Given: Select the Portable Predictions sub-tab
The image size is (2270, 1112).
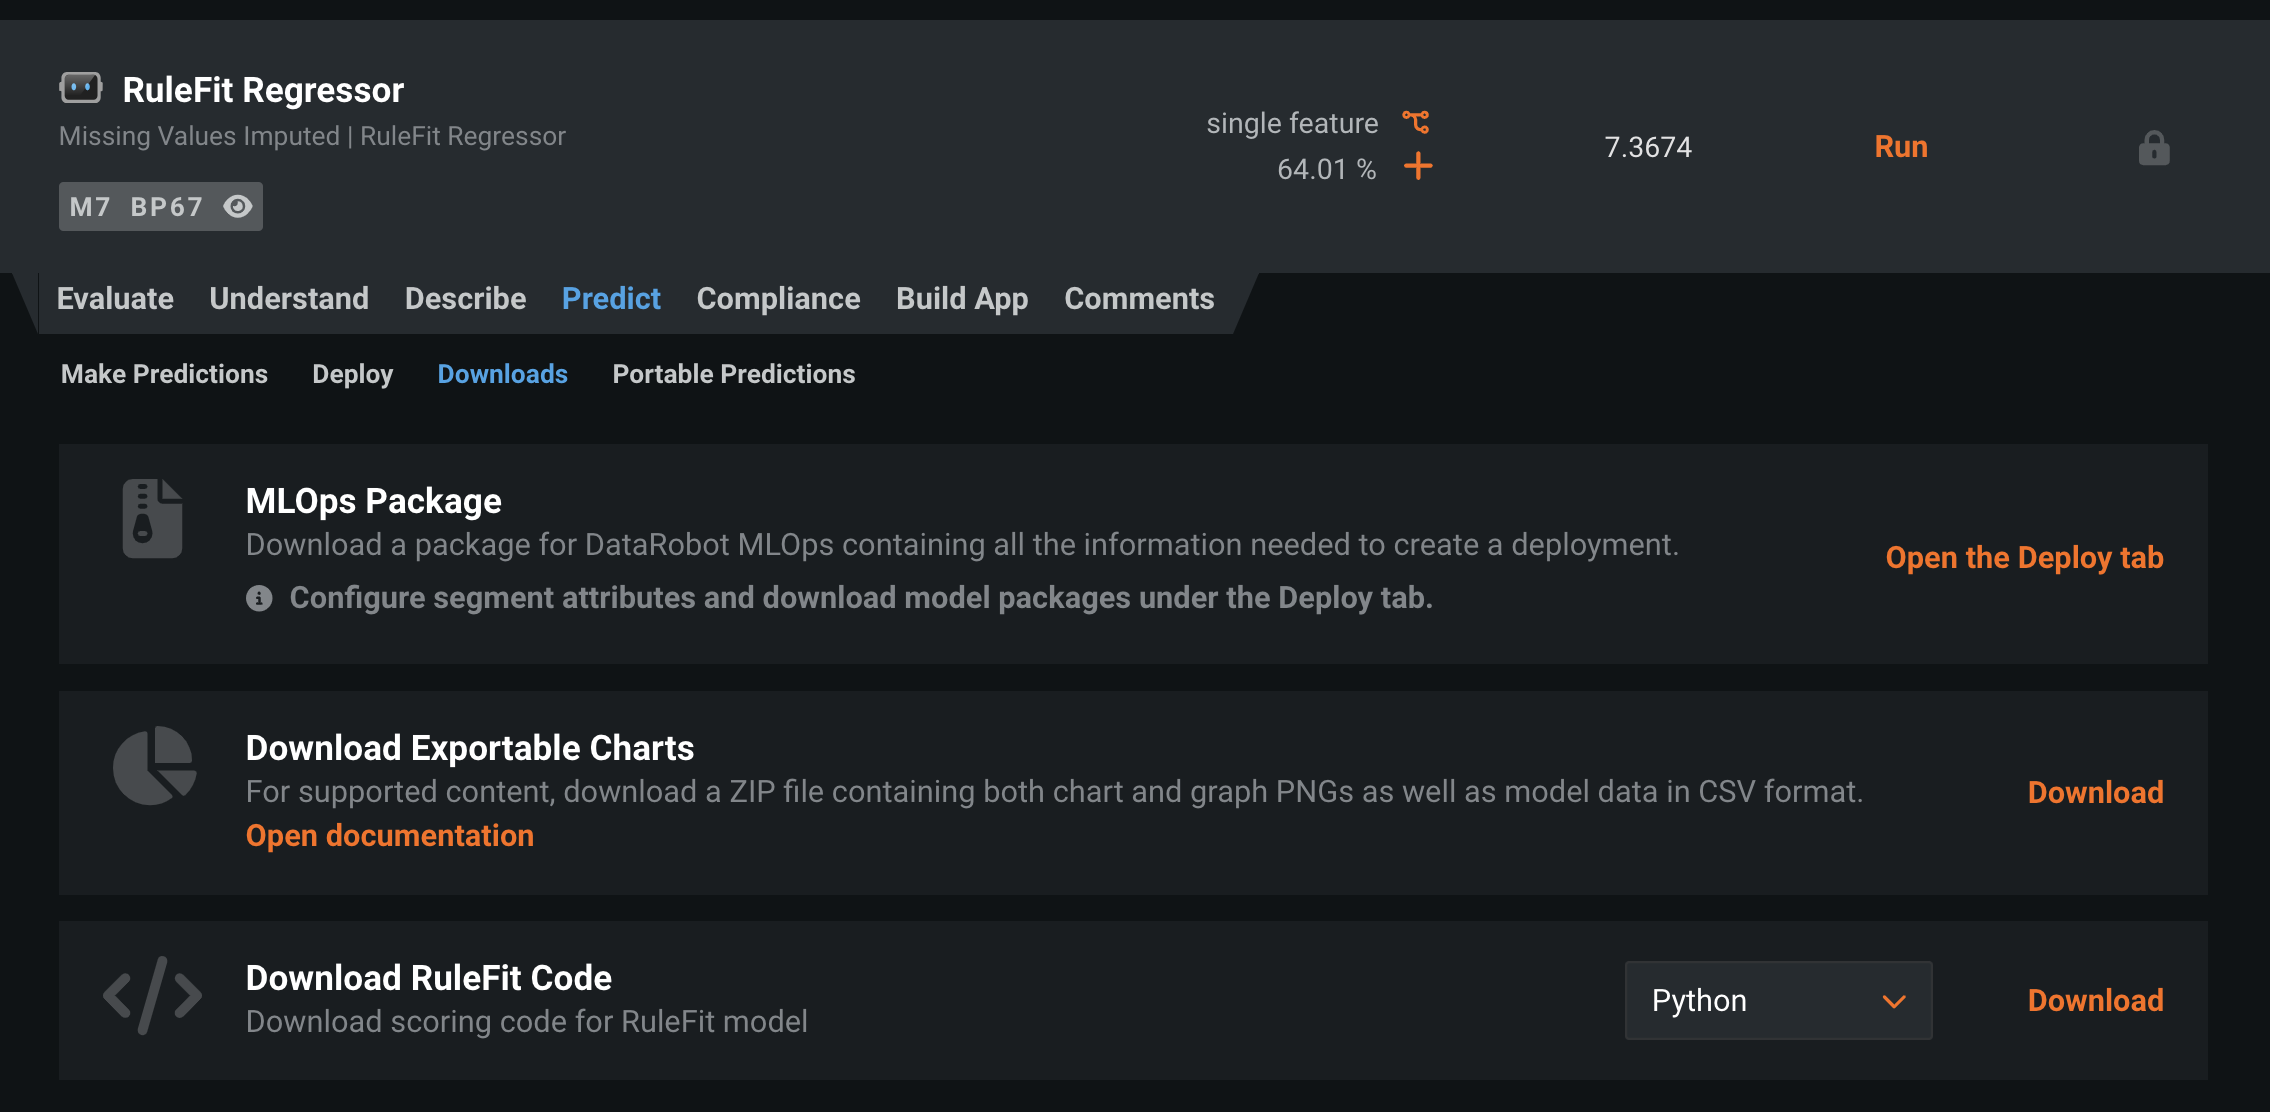Looking at the screenshot, I should (733, 374).
